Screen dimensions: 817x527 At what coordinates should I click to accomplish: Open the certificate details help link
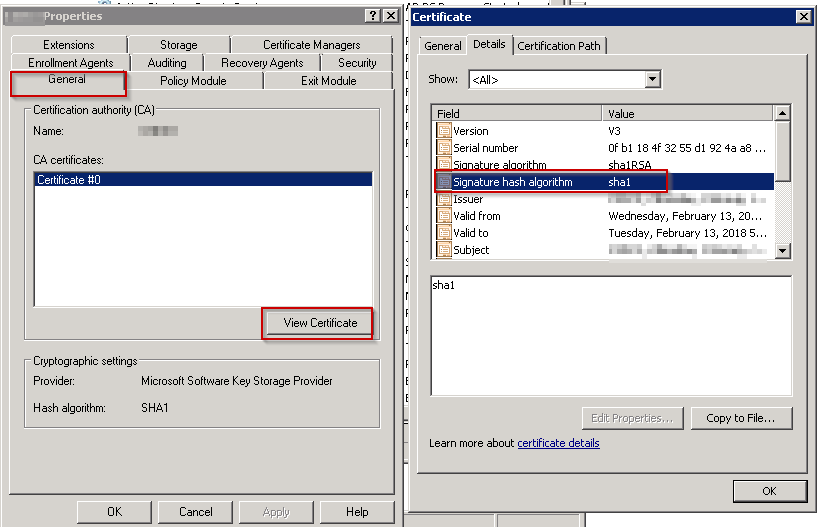558,443
